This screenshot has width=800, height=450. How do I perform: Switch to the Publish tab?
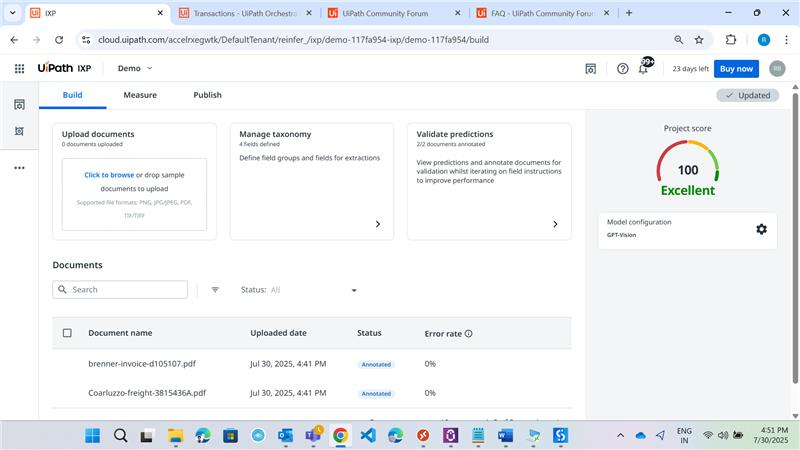pos(207,95)
